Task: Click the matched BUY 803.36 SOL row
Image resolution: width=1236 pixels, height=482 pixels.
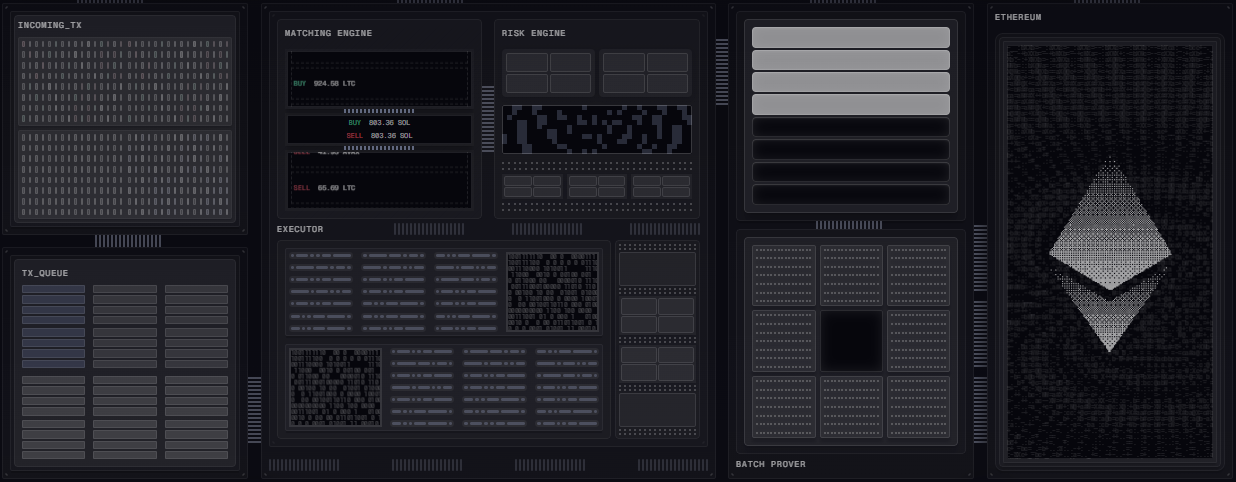Action: 379,123
